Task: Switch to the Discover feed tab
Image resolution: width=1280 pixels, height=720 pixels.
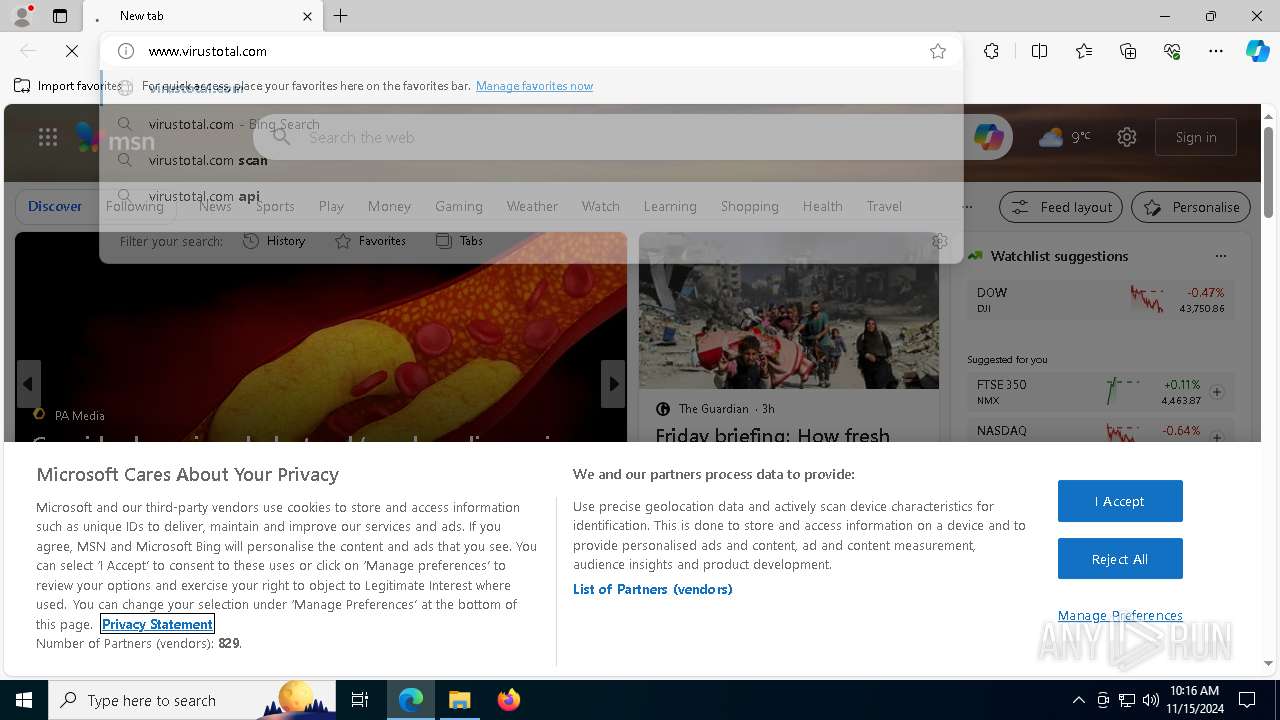Action: pos(55,206)
